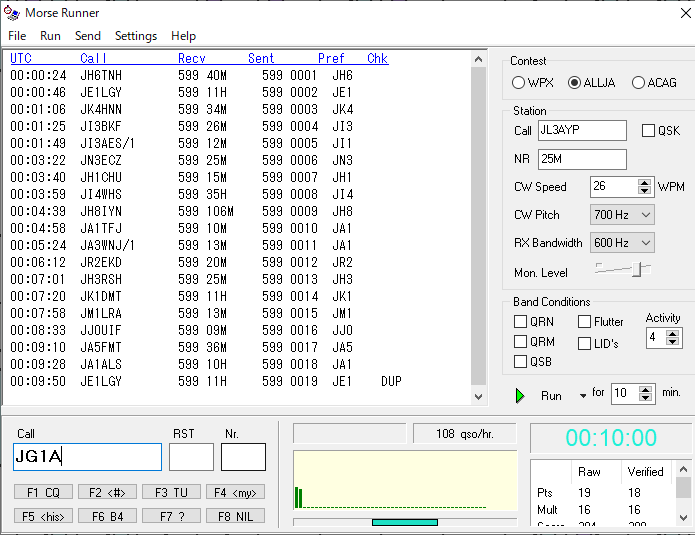Click the F6 B4 button

pos(107,516)
